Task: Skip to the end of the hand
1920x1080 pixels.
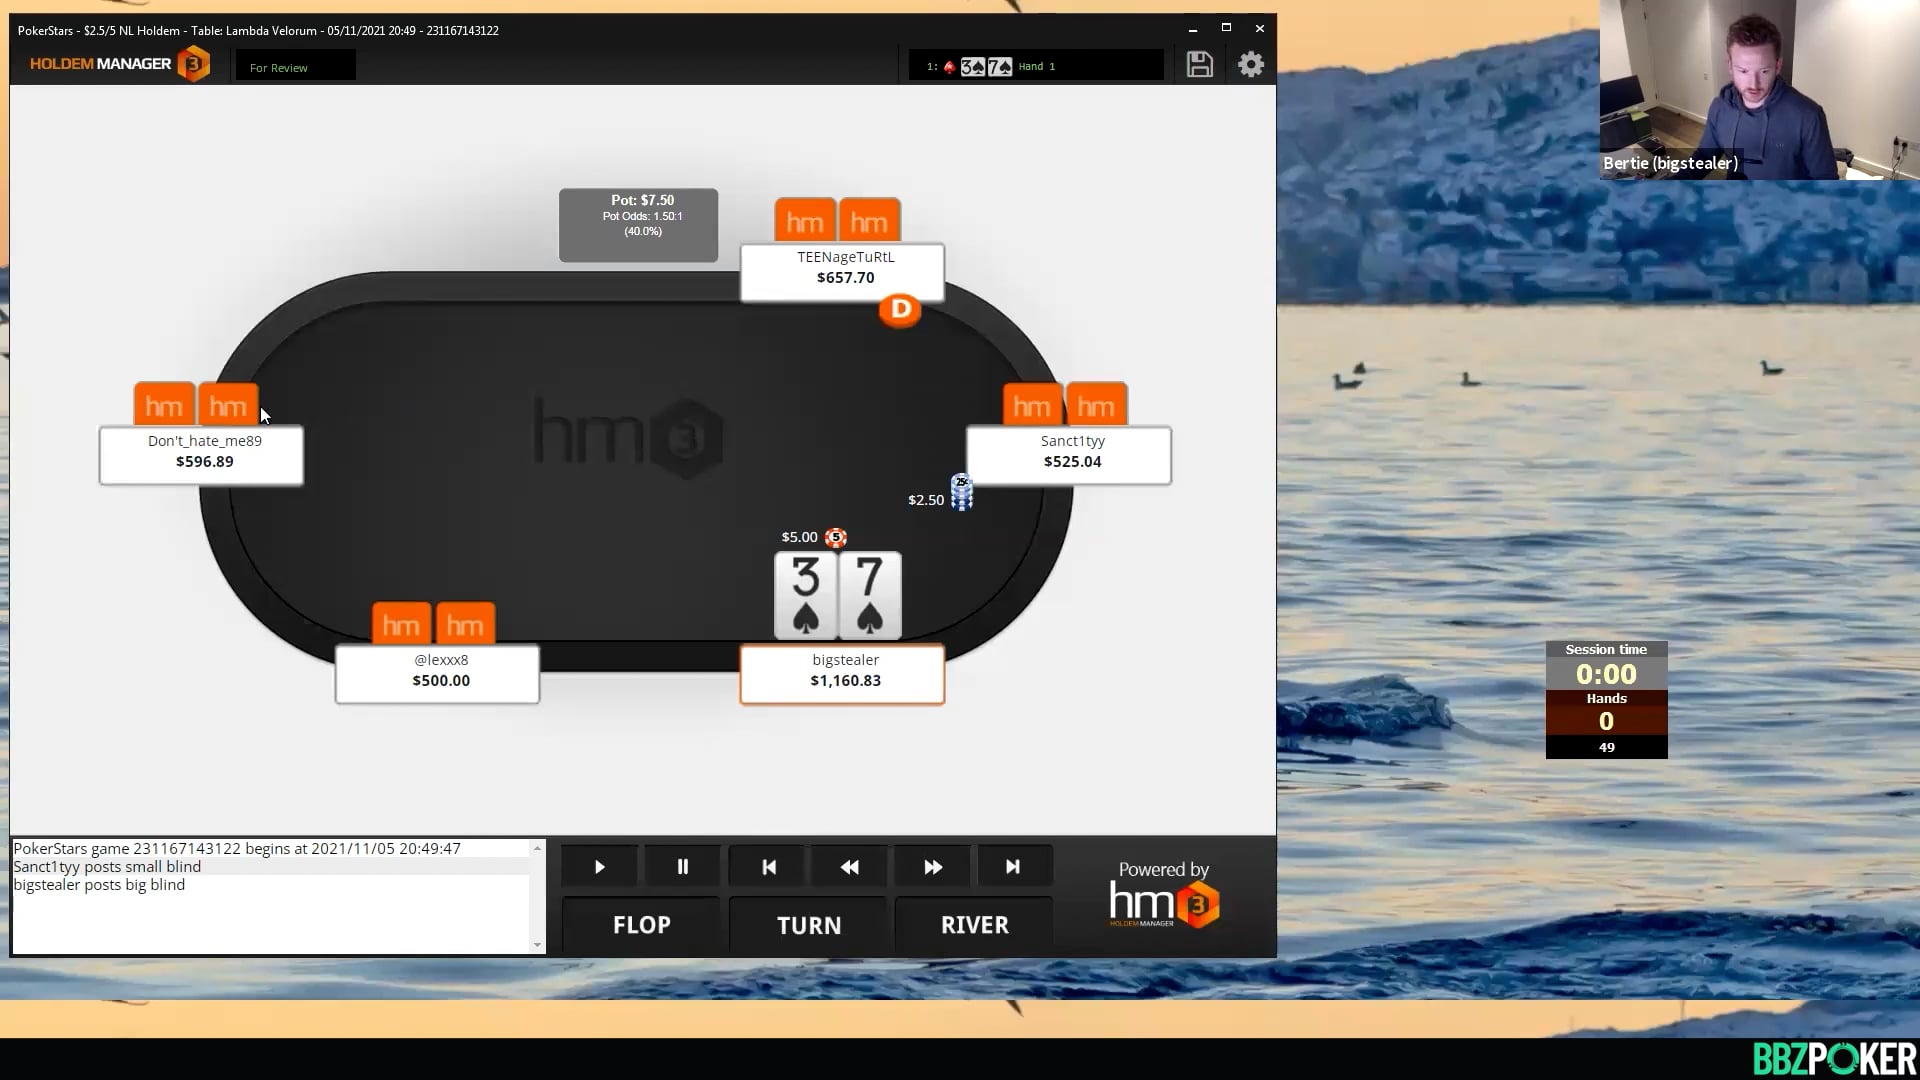Action: pyautogui.click(x=1012, y=867)
